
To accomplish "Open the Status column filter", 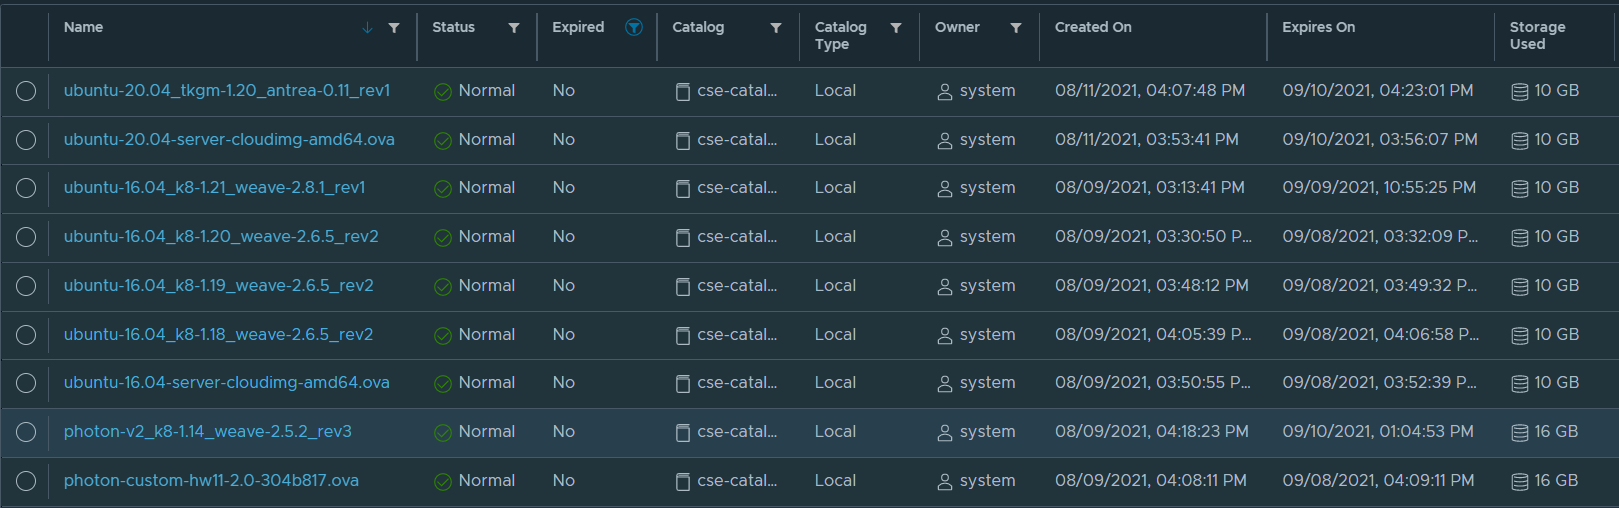I will pos(514,28).
